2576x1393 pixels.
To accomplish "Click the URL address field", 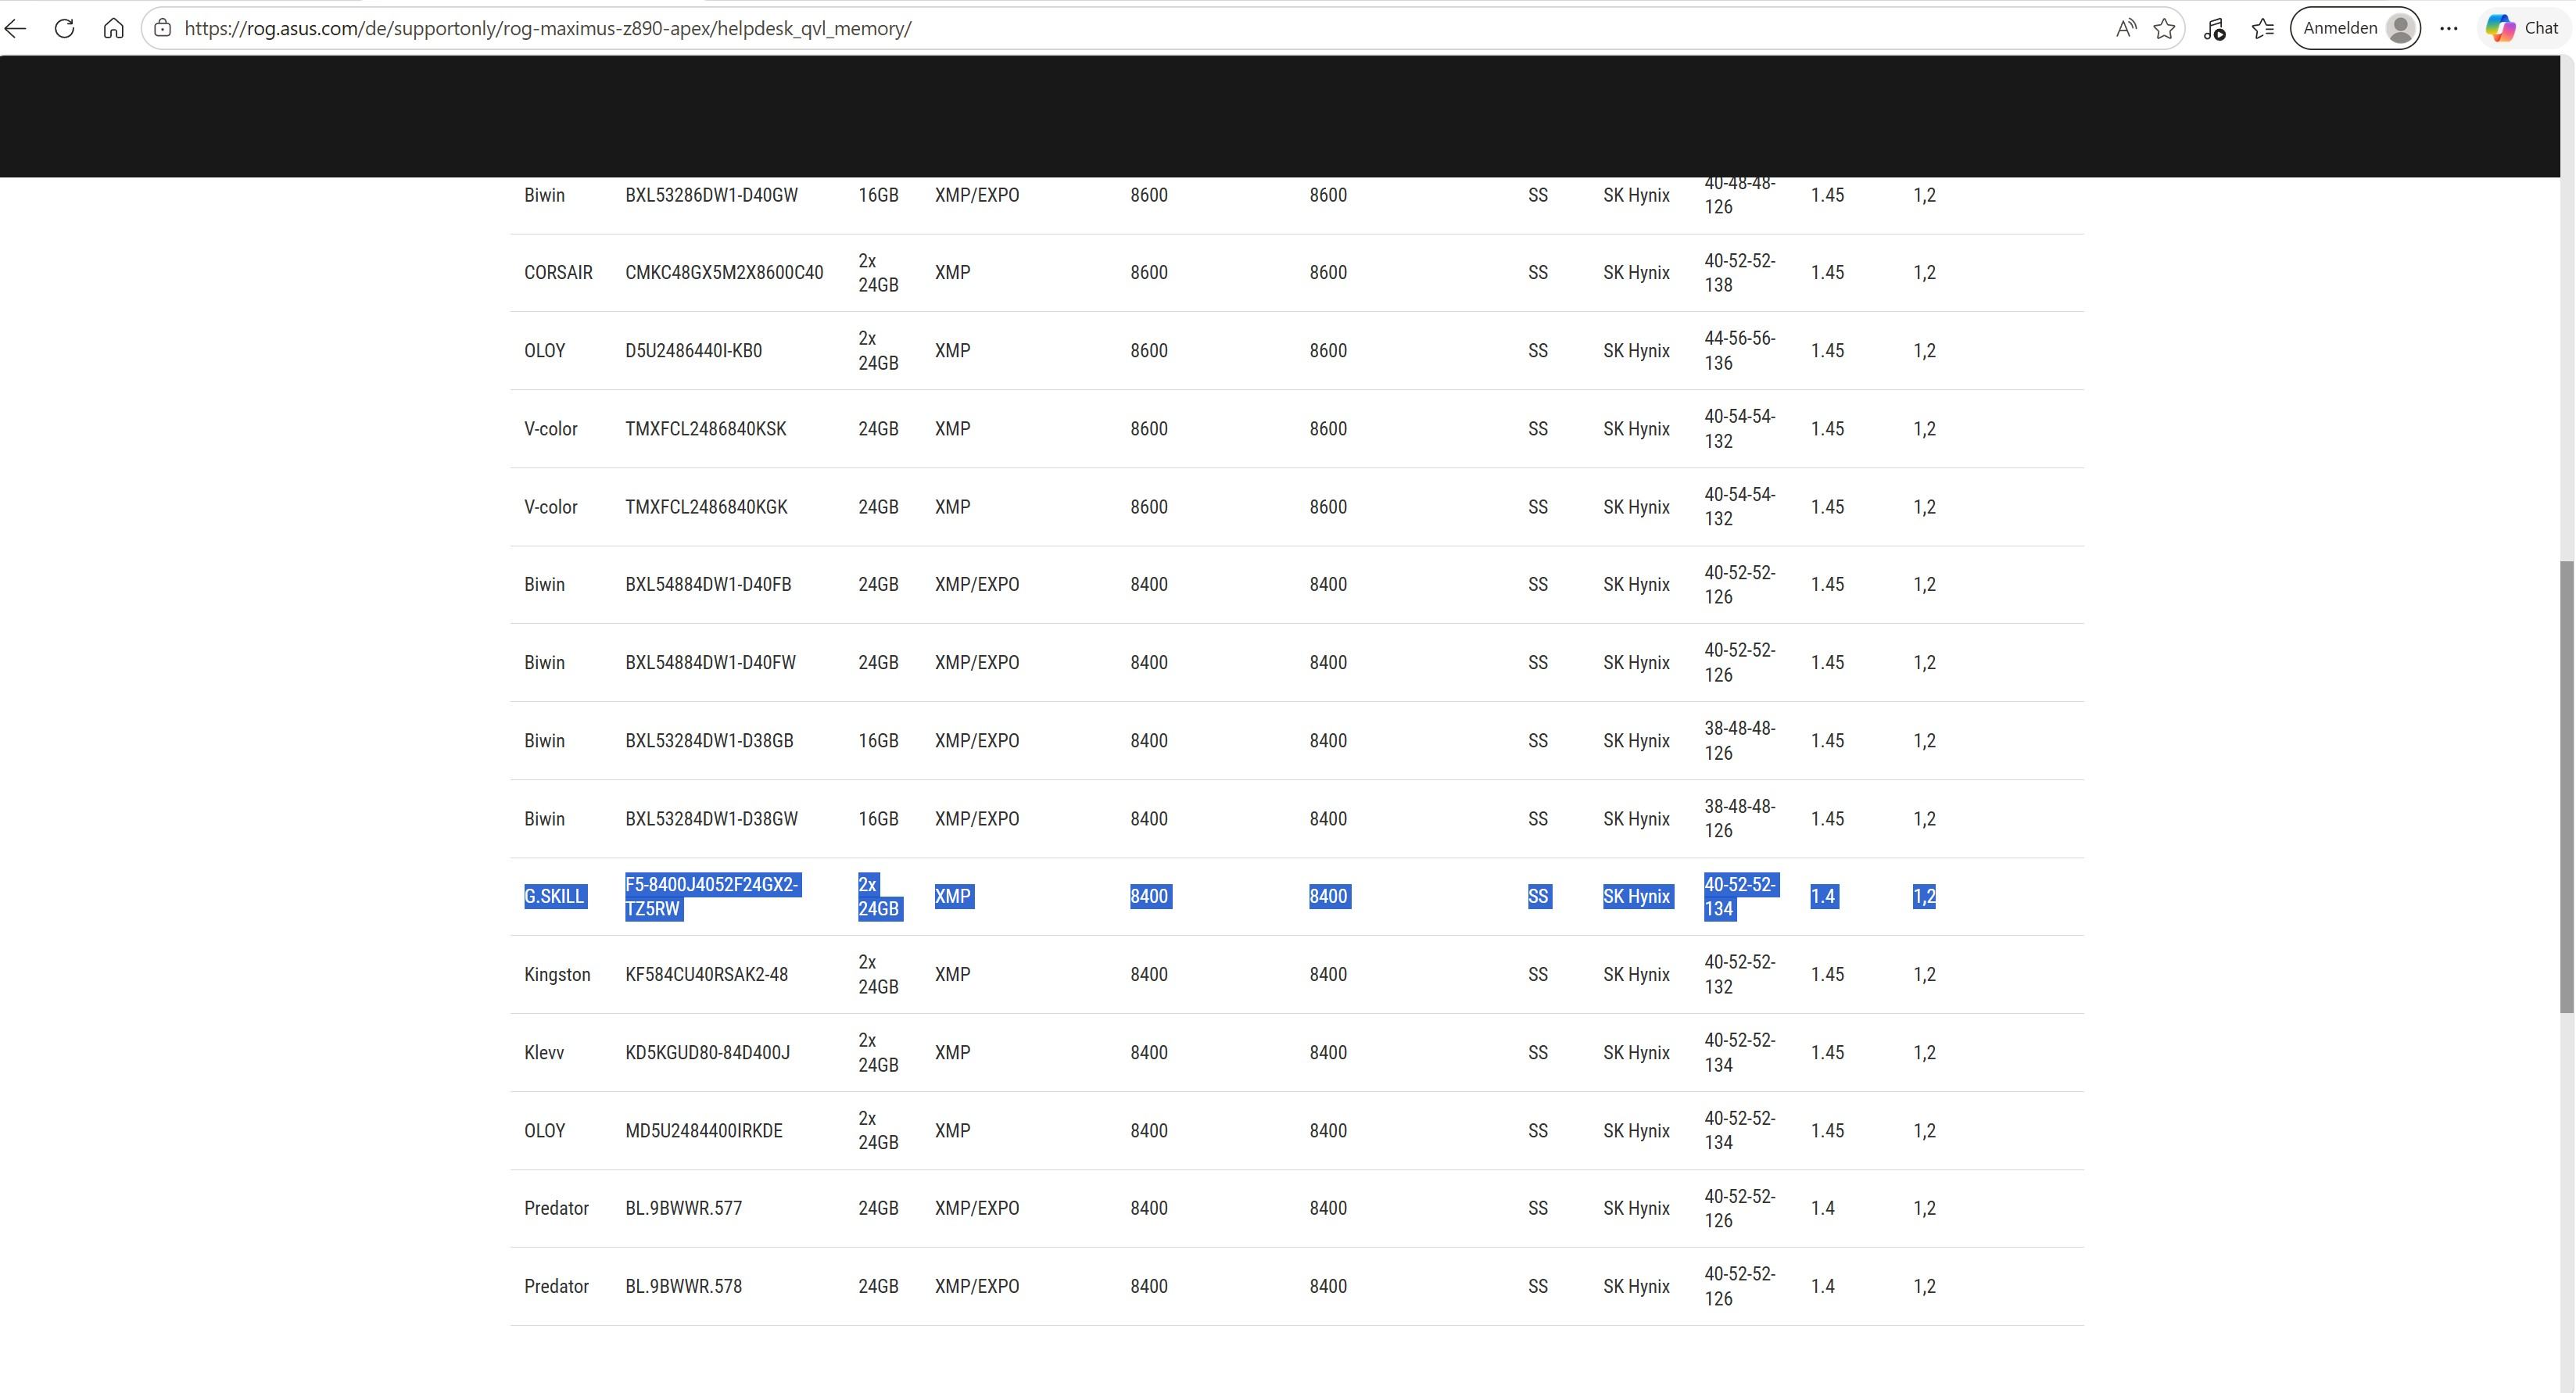I will [x=1100, y=28].
